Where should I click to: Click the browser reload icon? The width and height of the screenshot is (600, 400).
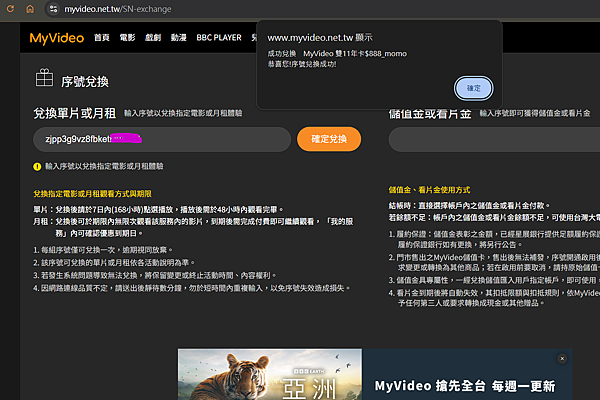coord(10,8)
